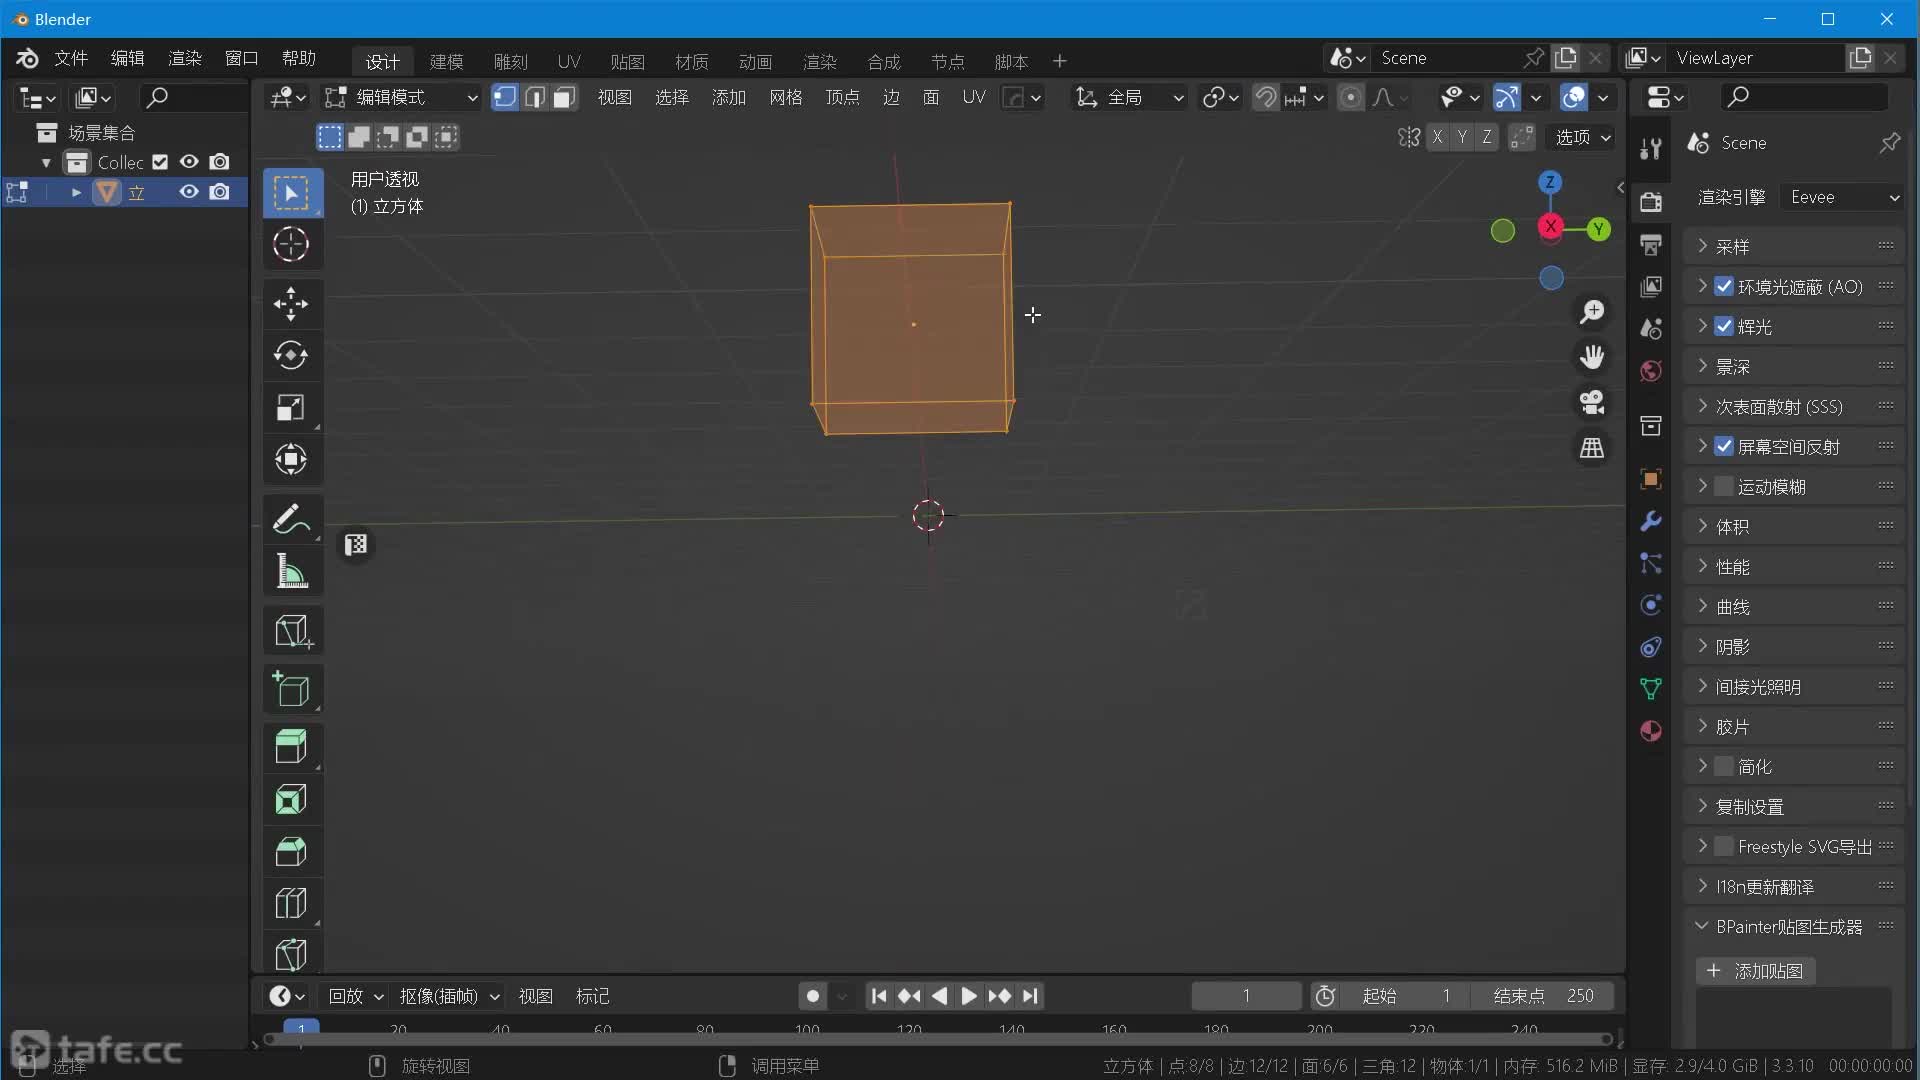Uncheck the 辉光 (Bloom) checkbox
Viewport: 1920px width, 1080px height.
pos(1724,326)
